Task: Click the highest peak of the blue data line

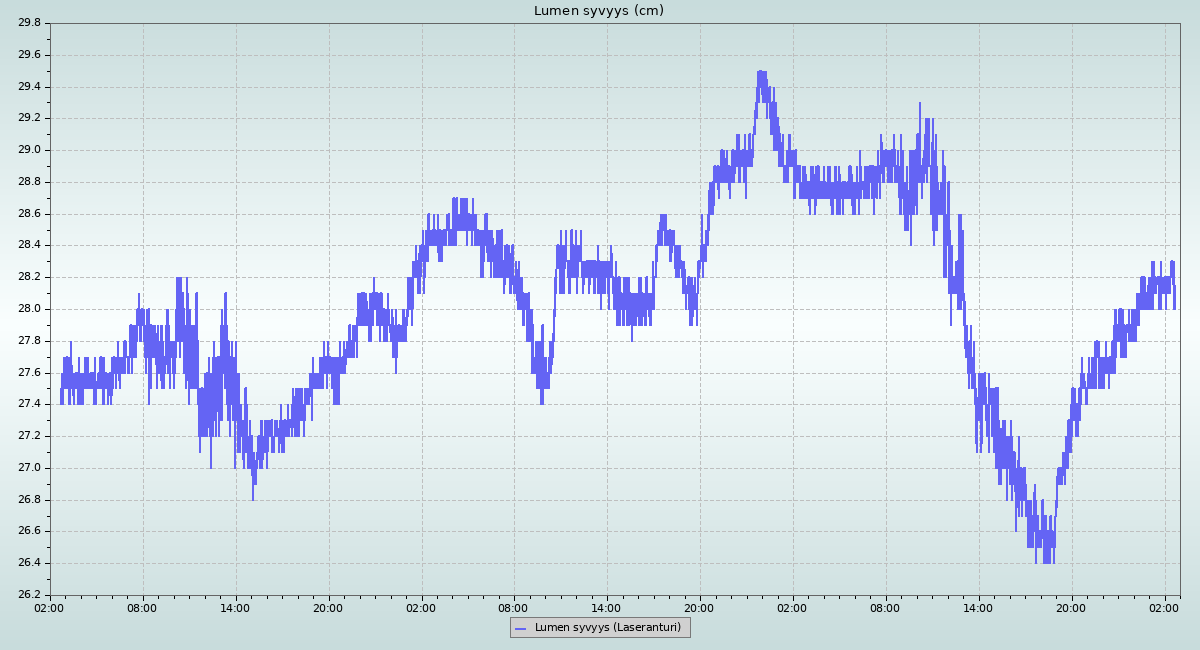Action: (761, 73)
